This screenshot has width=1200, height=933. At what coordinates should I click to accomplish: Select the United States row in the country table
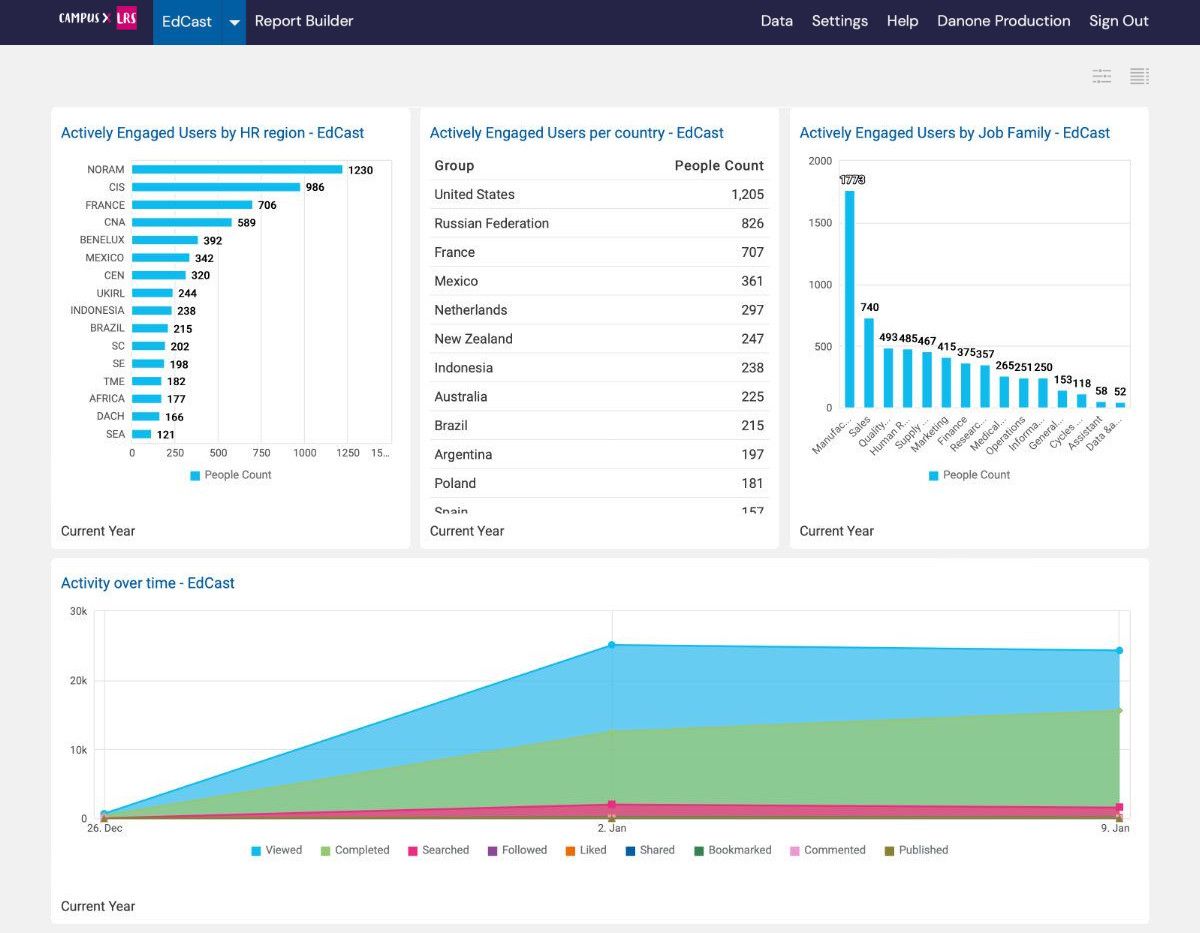[x=599, y=194]
